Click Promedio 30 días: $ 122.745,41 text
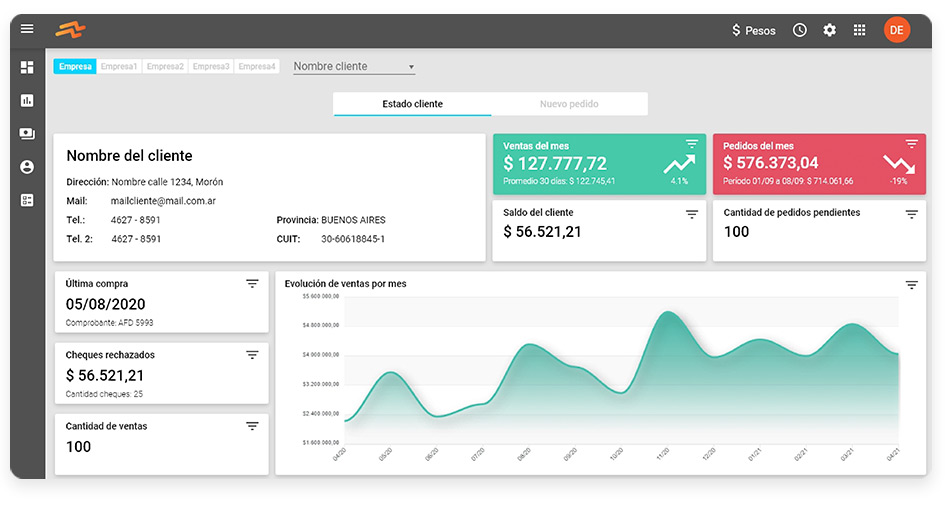 pos(559,181)
